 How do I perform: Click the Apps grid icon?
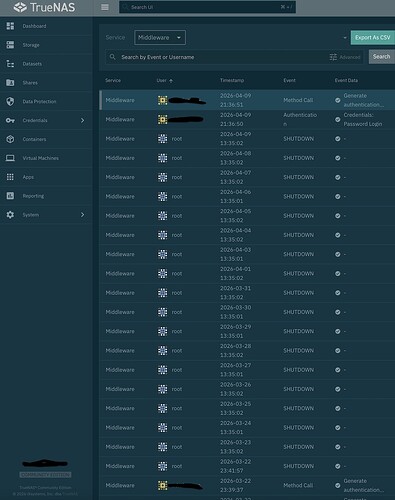pos(10,177)
